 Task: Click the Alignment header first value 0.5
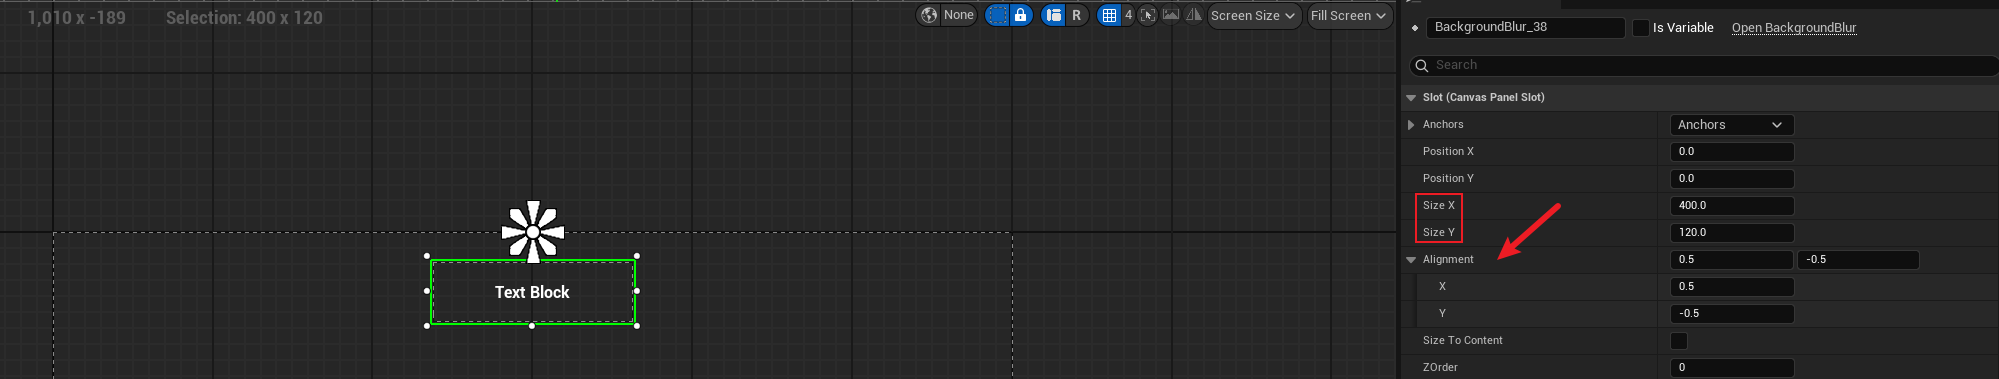pyautogui.click(x=1732, y=260)
